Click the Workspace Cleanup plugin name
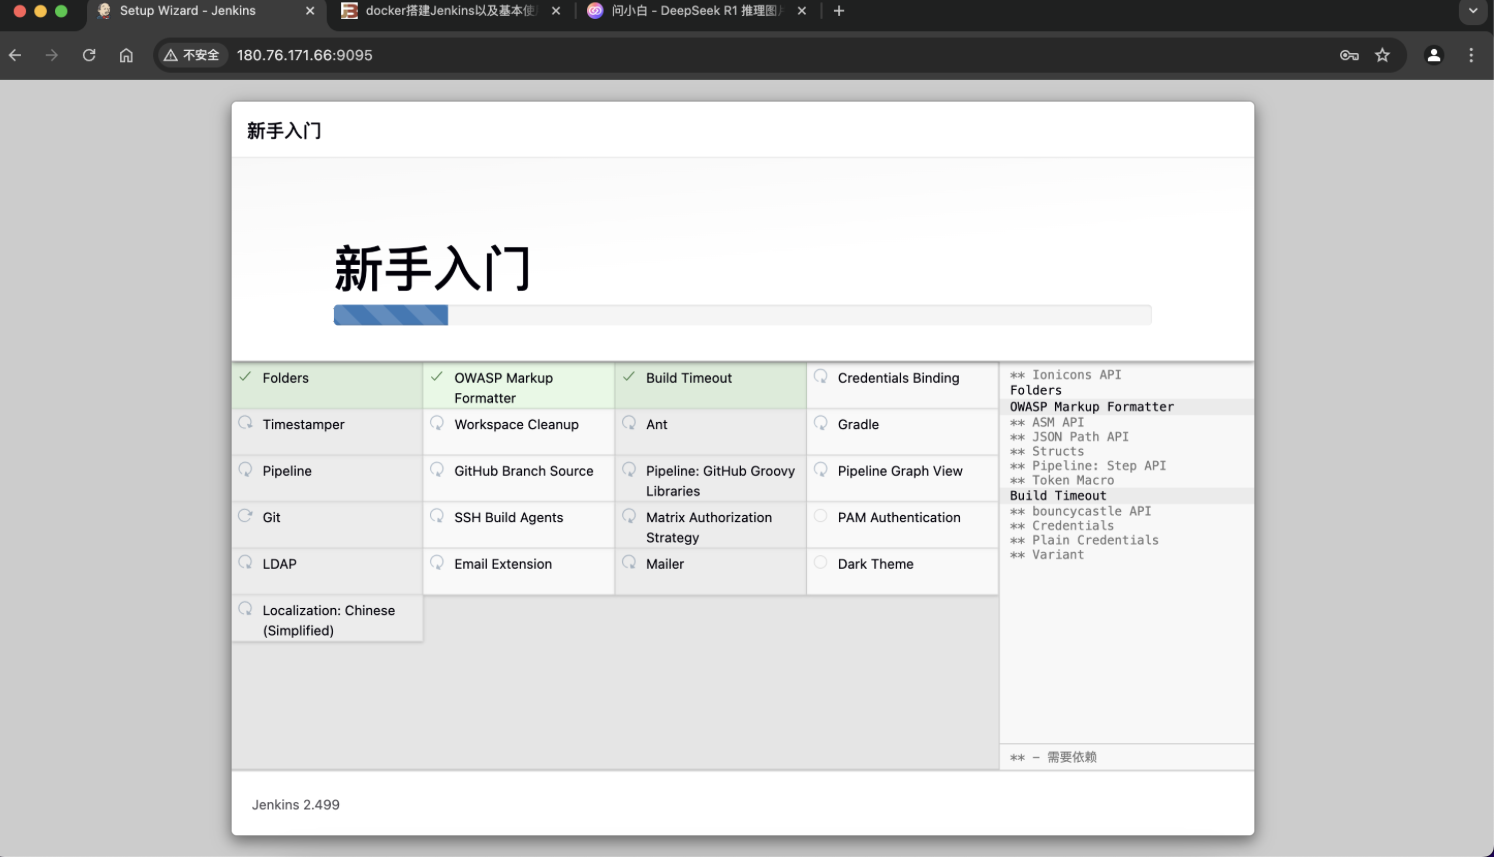The height and width of the screenshot is (860, 1498). pos(518,426)
